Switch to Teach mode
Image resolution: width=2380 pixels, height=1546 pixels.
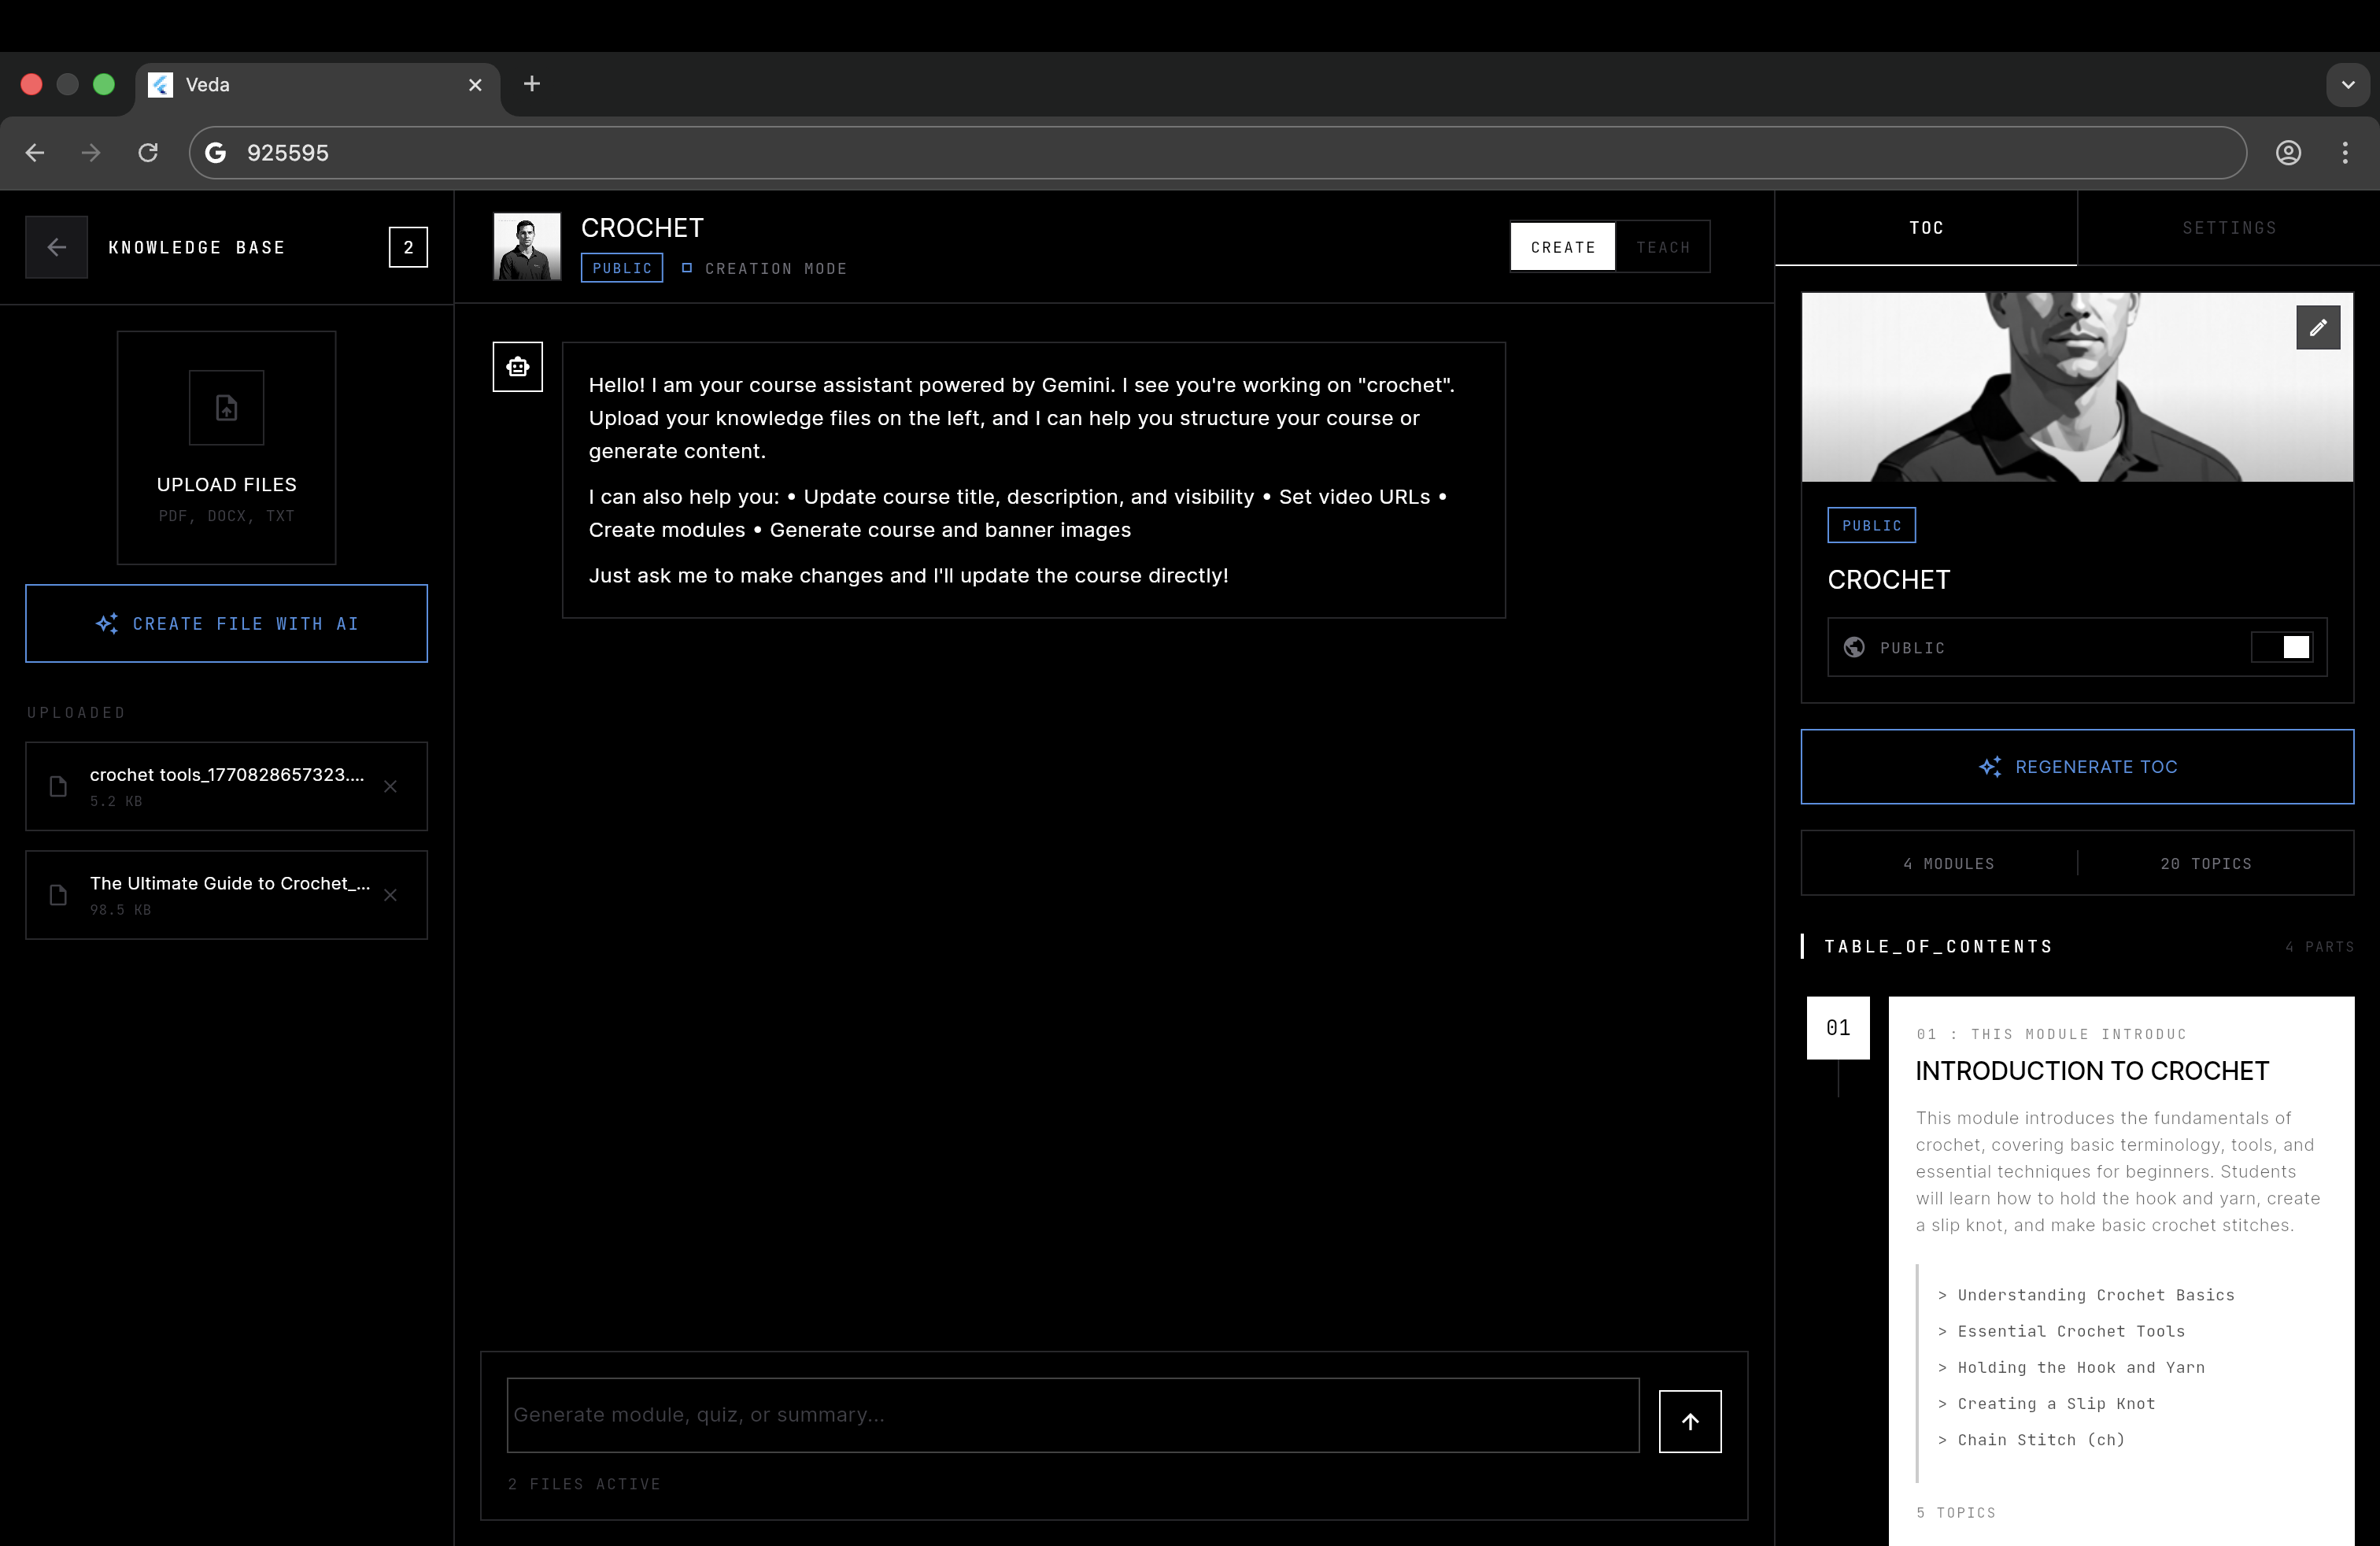click(1662, 247)
